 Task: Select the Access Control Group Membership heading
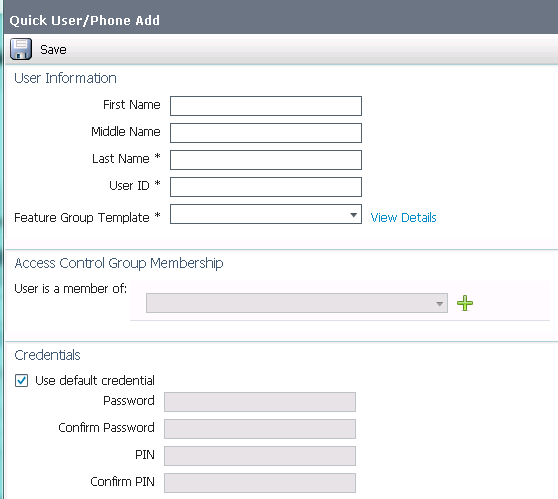click(119, 263)
